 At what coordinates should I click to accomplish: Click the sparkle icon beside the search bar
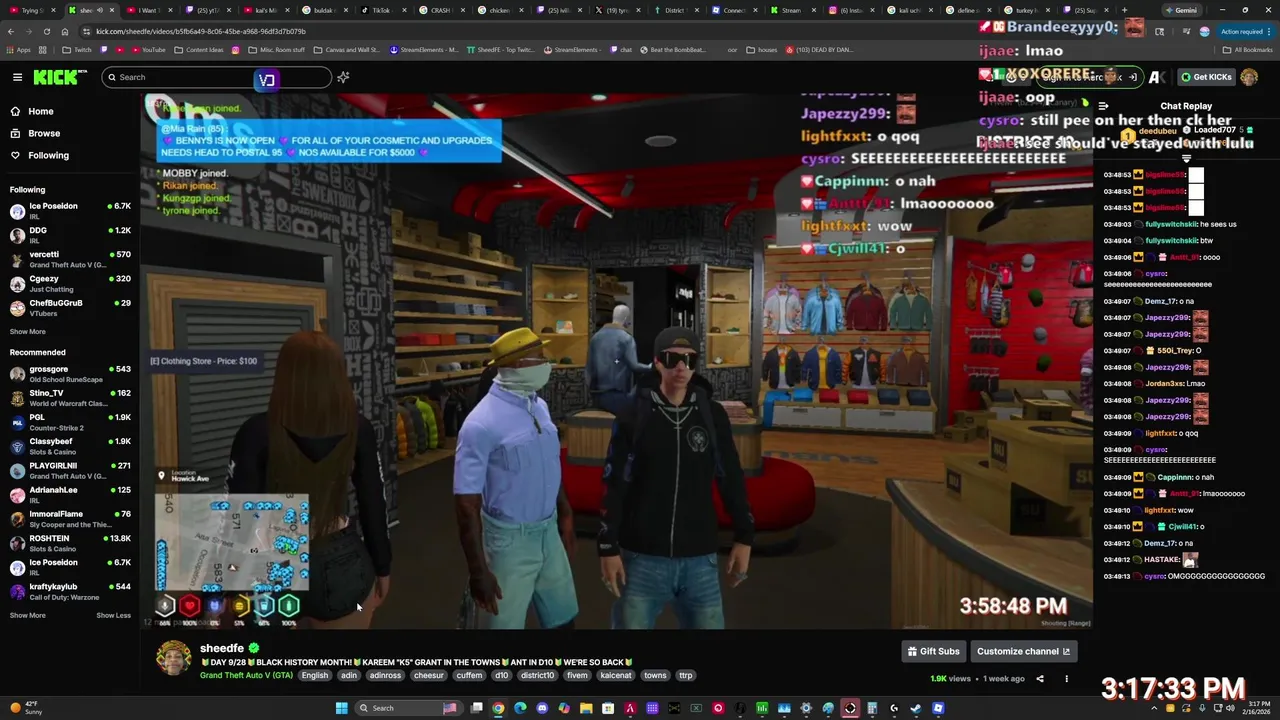(x=343, y=77)
